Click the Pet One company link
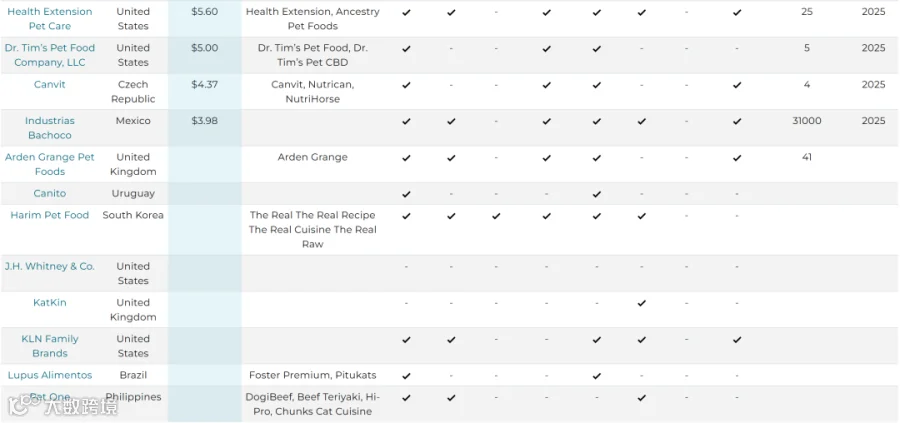900x423 pixels. coord(49,397)
